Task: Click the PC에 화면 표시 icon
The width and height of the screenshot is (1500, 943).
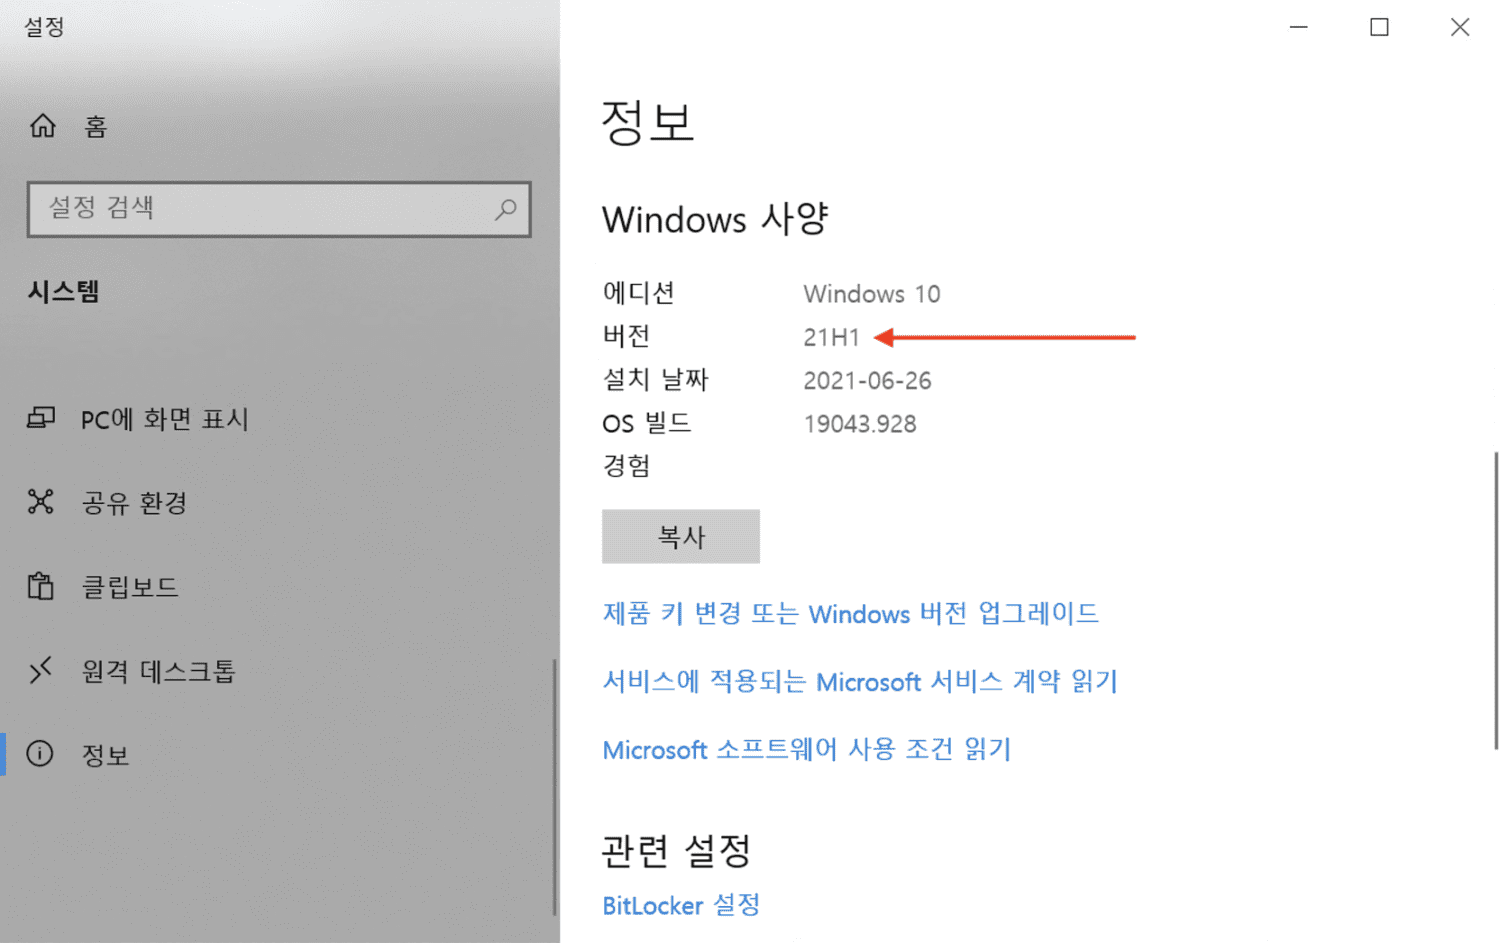Action: click(41, 418)
